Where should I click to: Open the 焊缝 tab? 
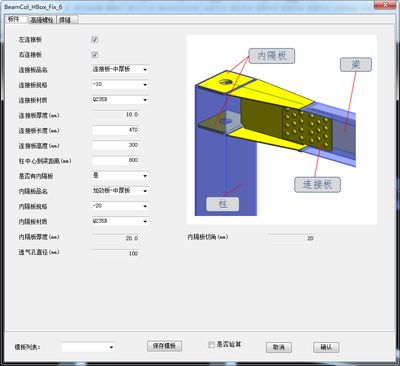[x=66, y=20]
